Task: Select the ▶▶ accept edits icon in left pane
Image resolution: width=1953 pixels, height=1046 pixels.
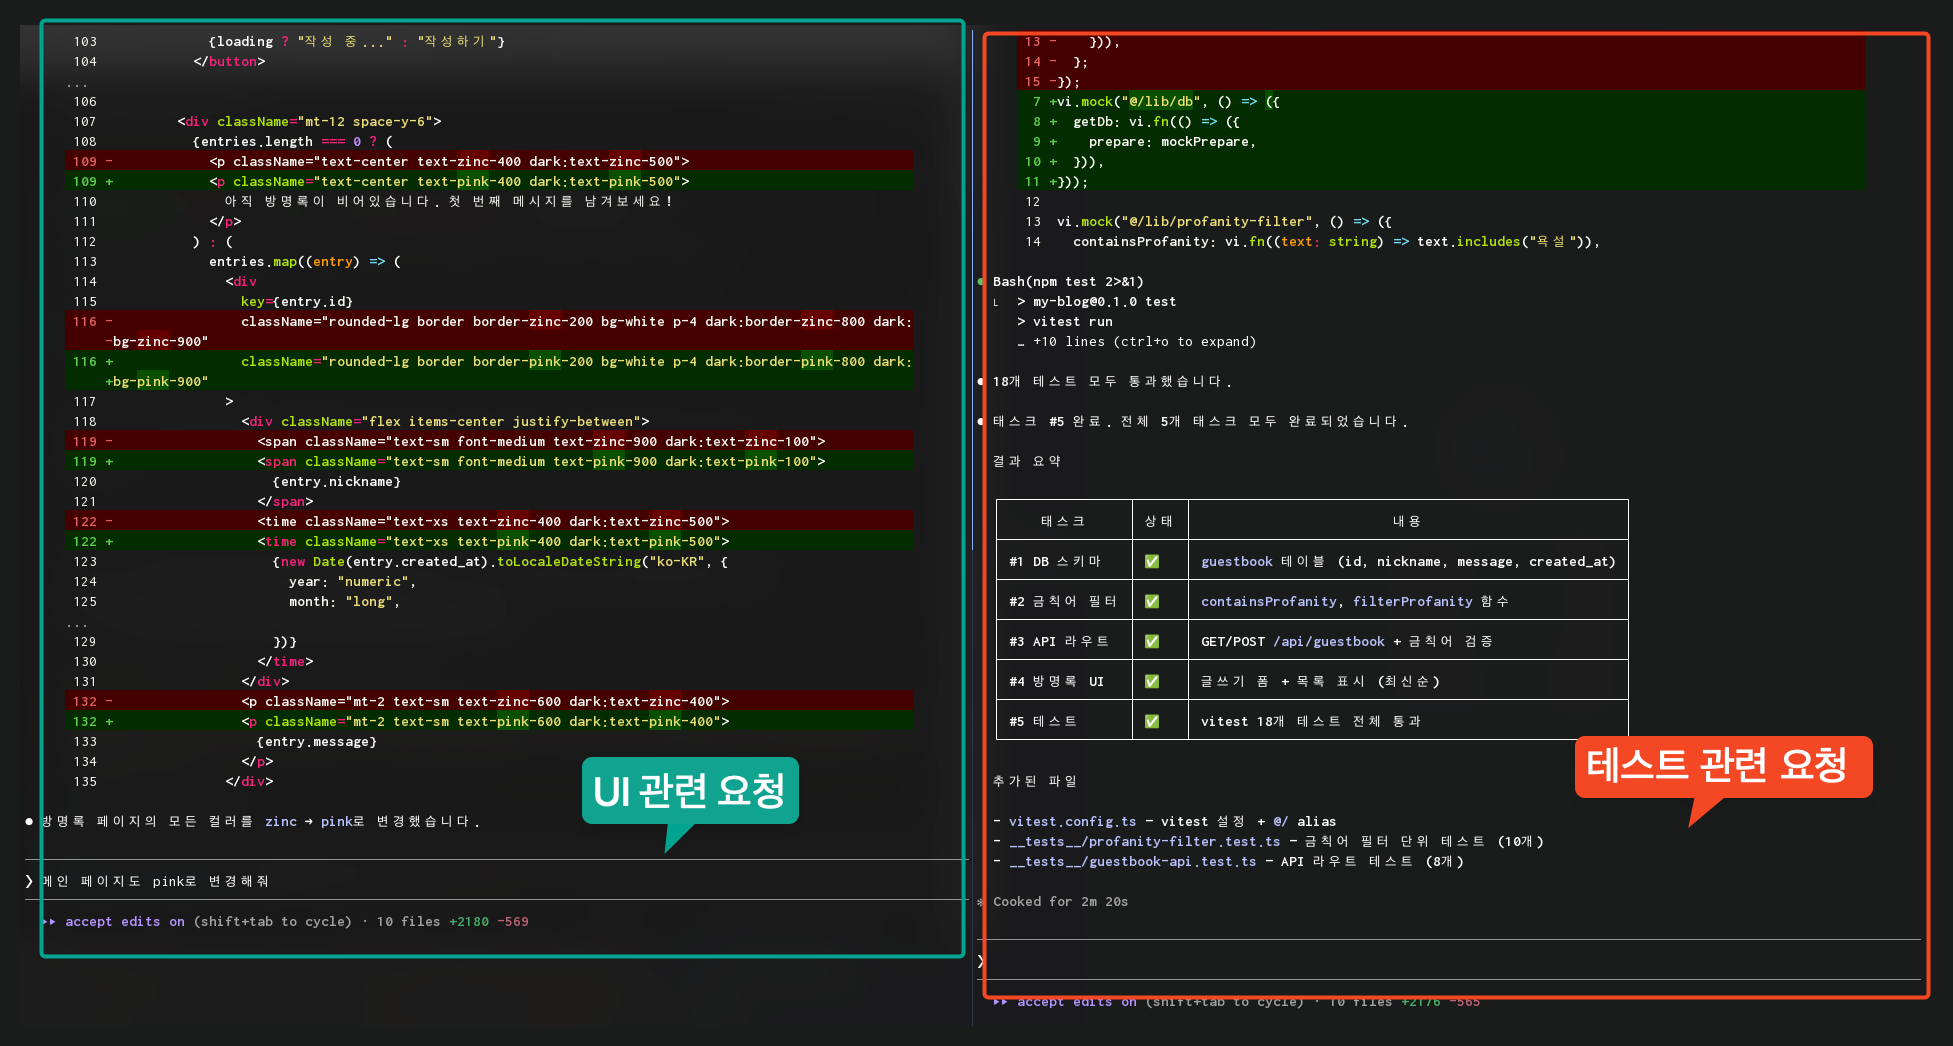Action: pyautogui.click(x=48, y=921)
